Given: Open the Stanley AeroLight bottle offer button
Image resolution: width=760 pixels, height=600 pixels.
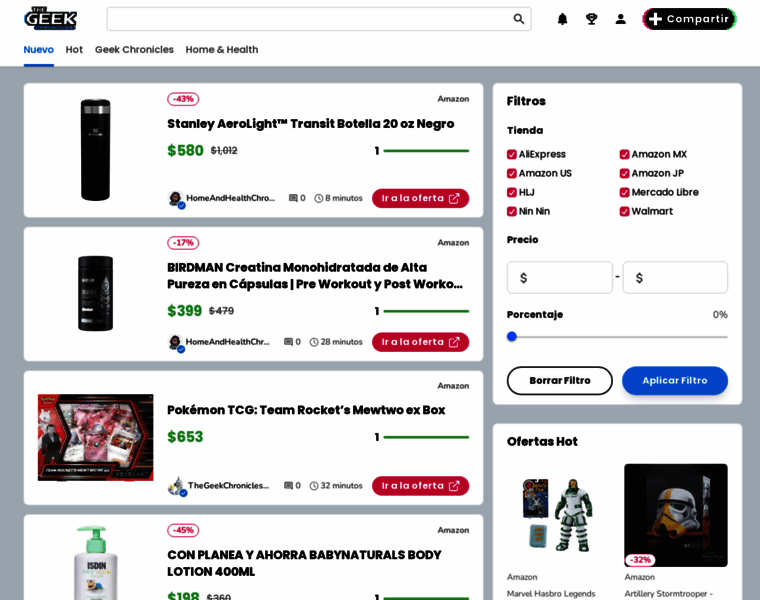Looking at the screenshot, I should tap(420, 198).
